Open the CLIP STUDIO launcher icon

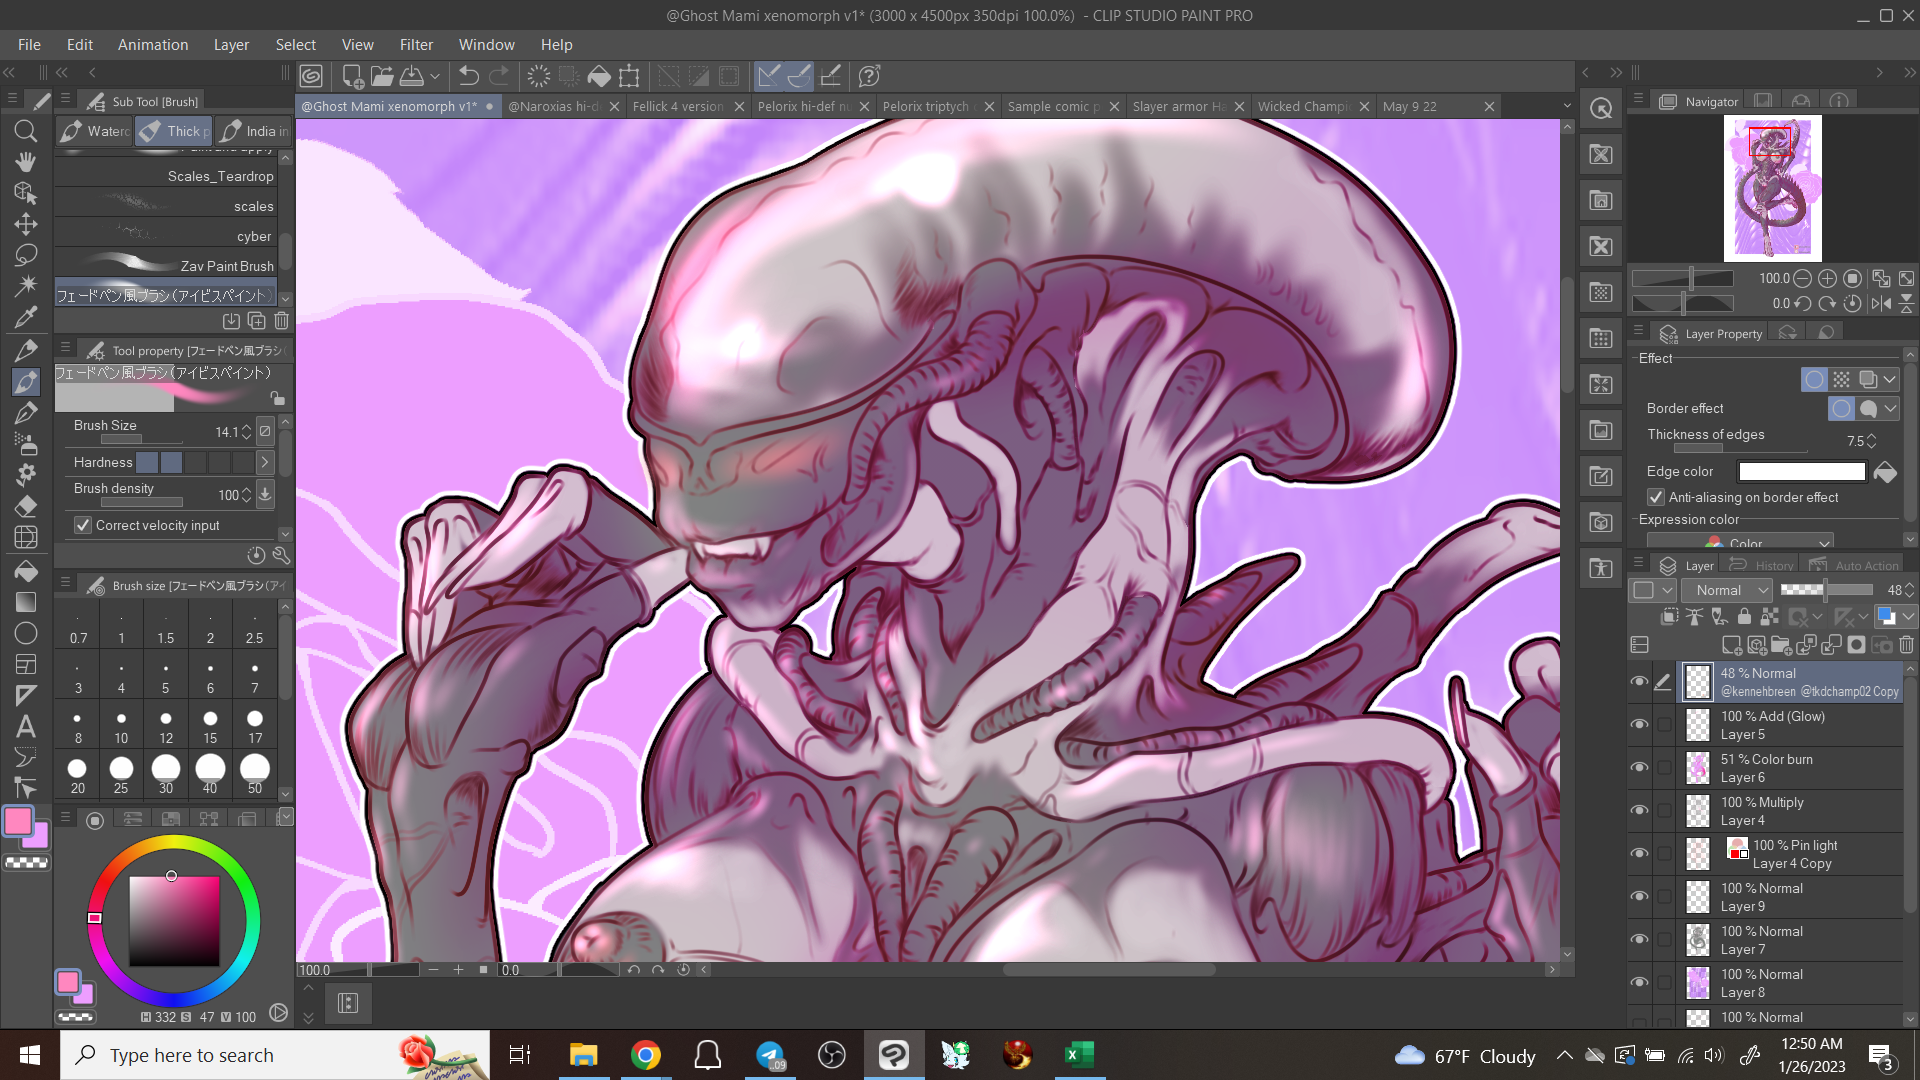311,76
